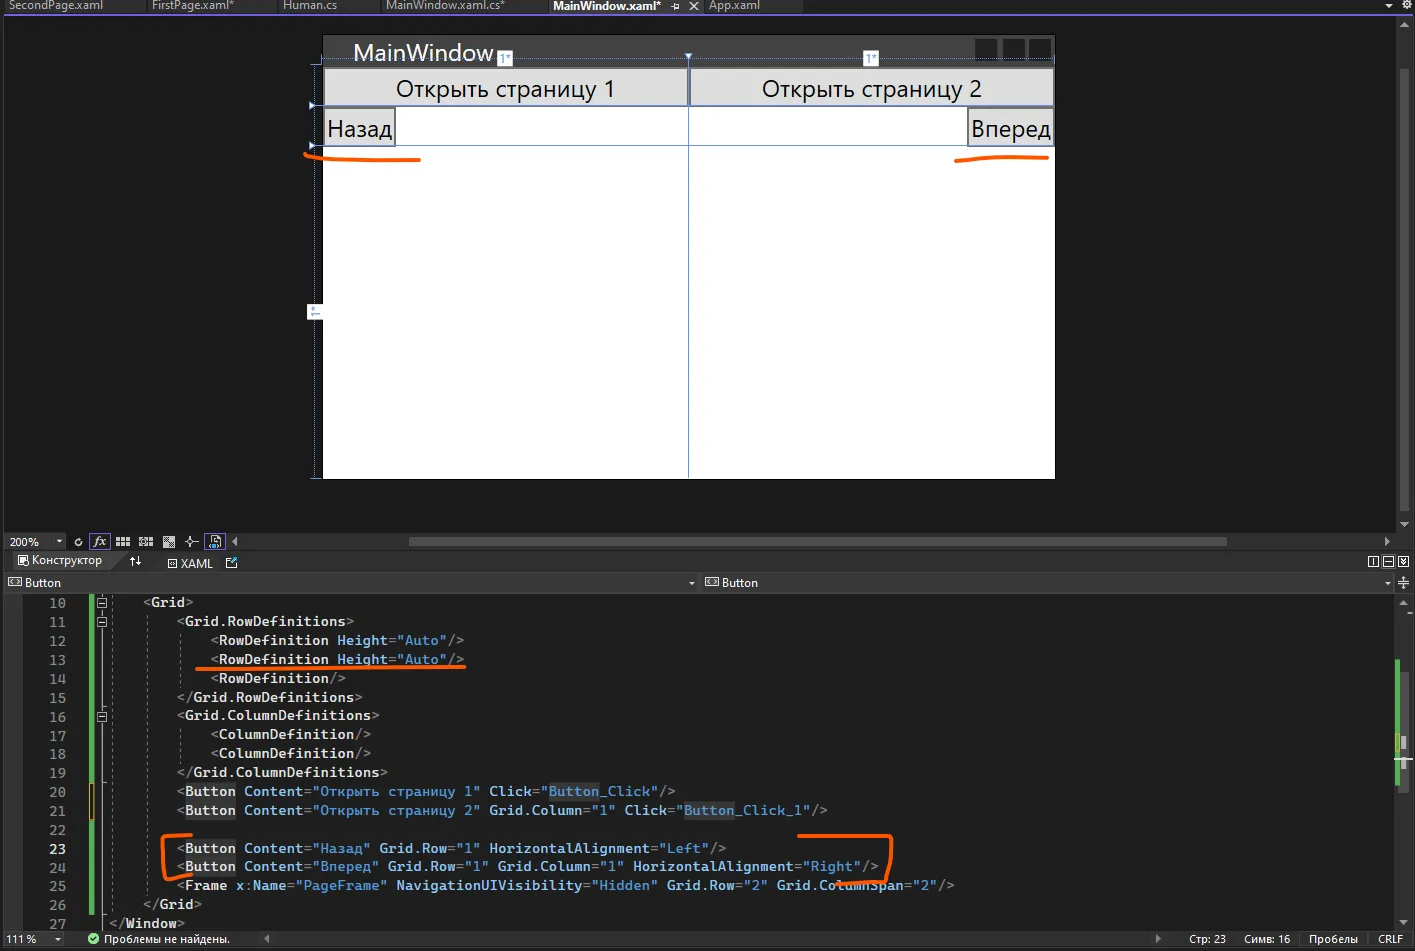Screen dimensions: 1415x951
Task: Open the 200% zoom dropdown
Action: (x=59, y=541)
